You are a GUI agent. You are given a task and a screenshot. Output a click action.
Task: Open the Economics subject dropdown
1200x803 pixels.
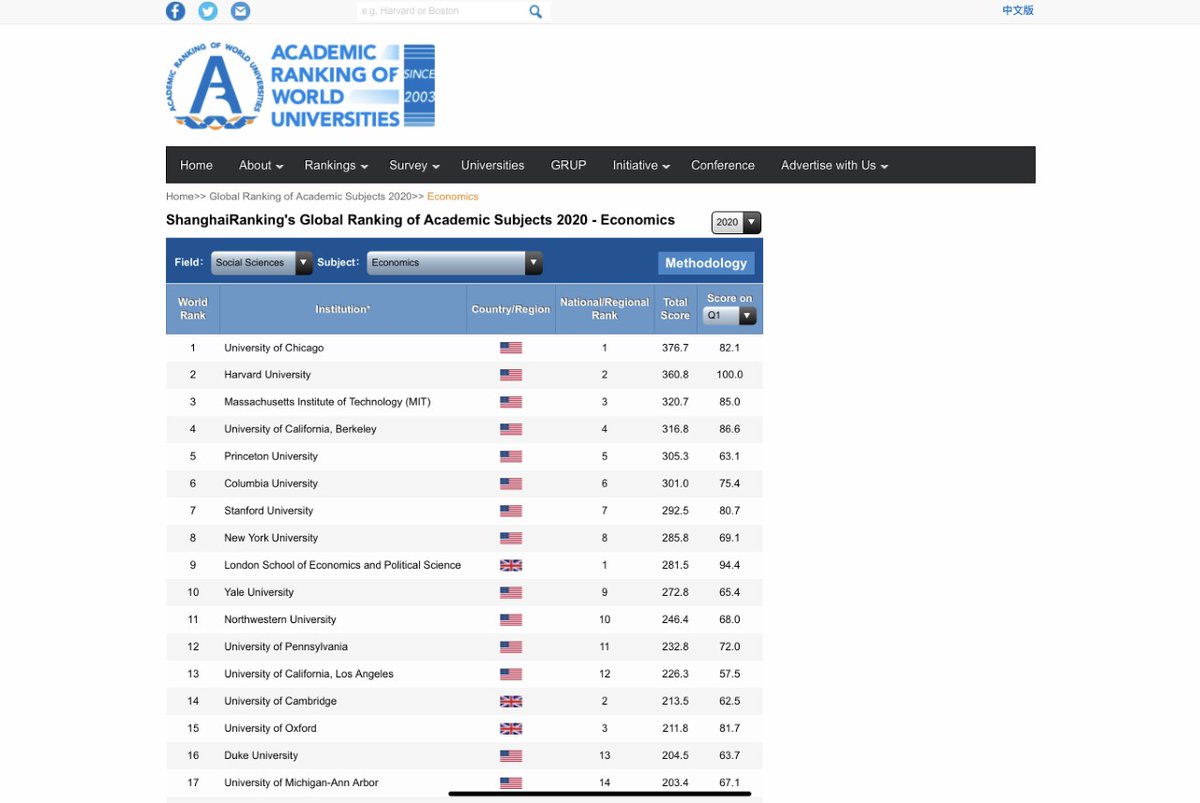[455, 263]
